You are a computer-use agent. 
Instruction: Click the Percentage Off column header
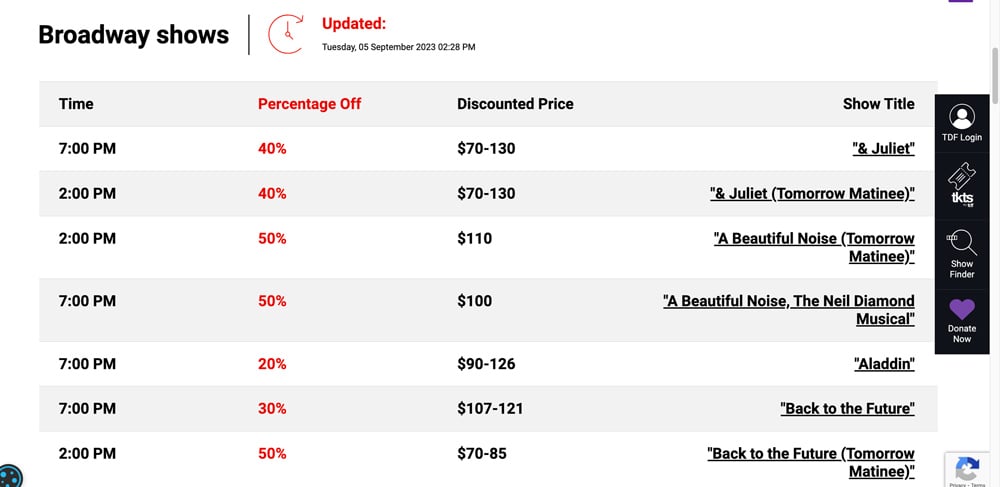[309, 104]
